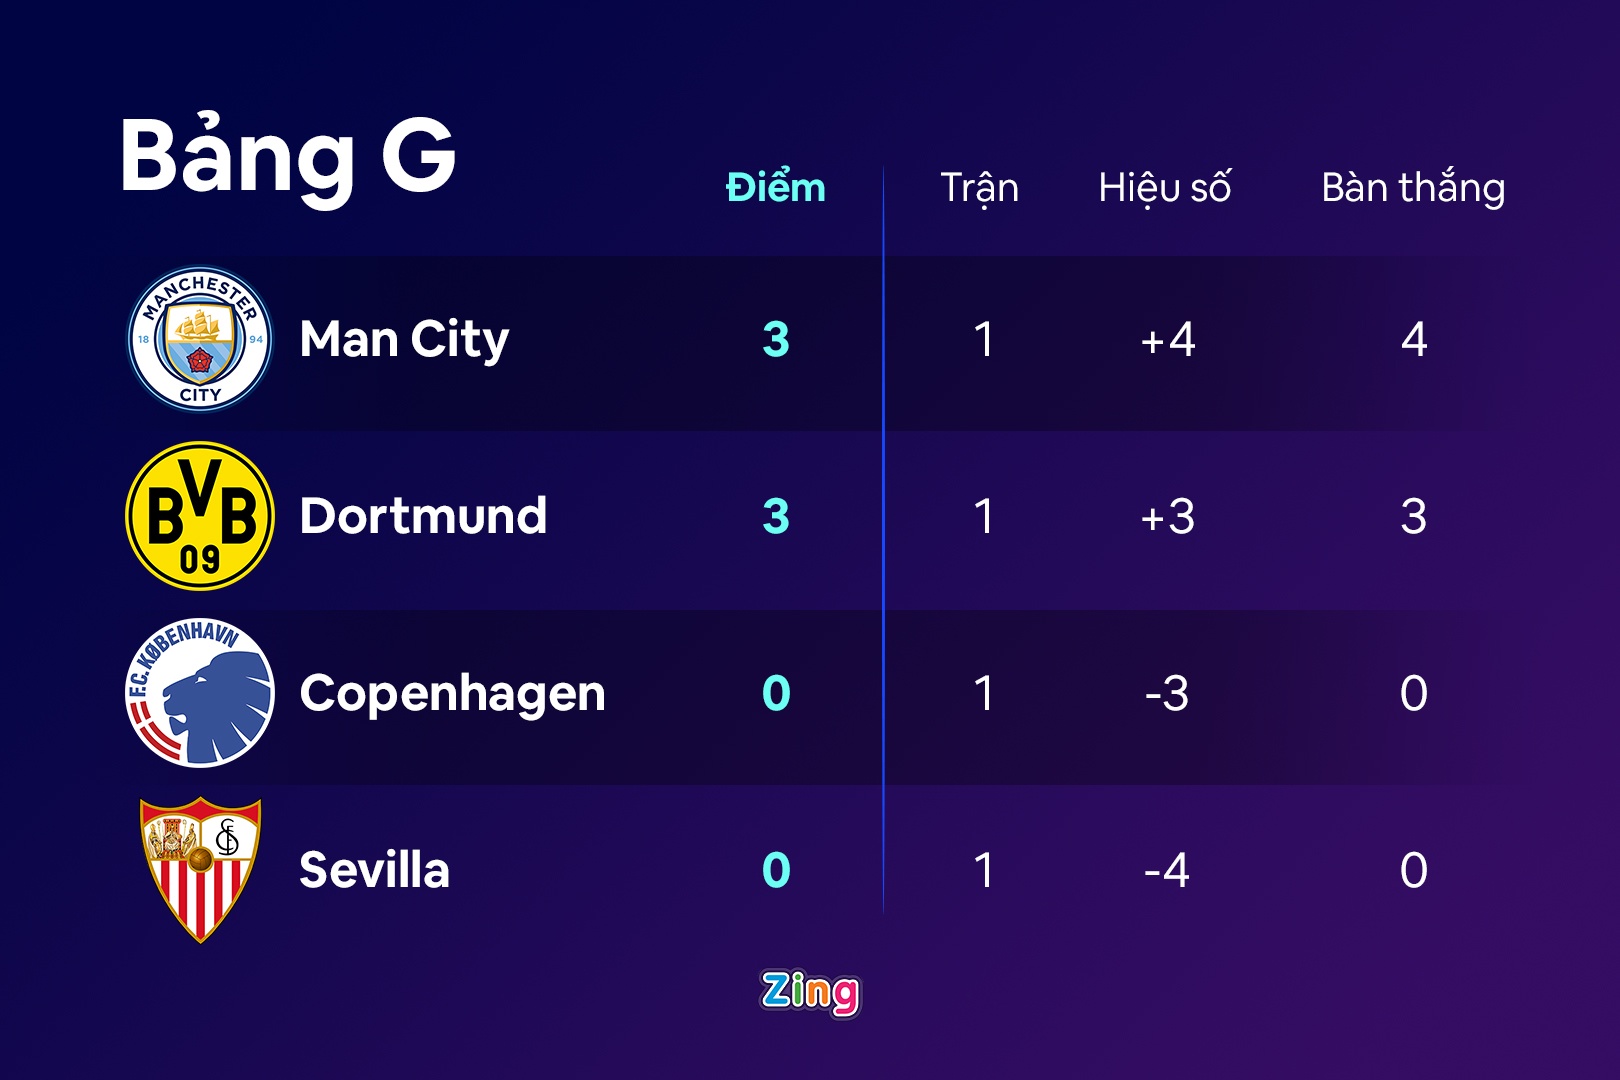Click Sevilla's points value 0
Screen dimensions: 1620x1080
pos(776,870)
